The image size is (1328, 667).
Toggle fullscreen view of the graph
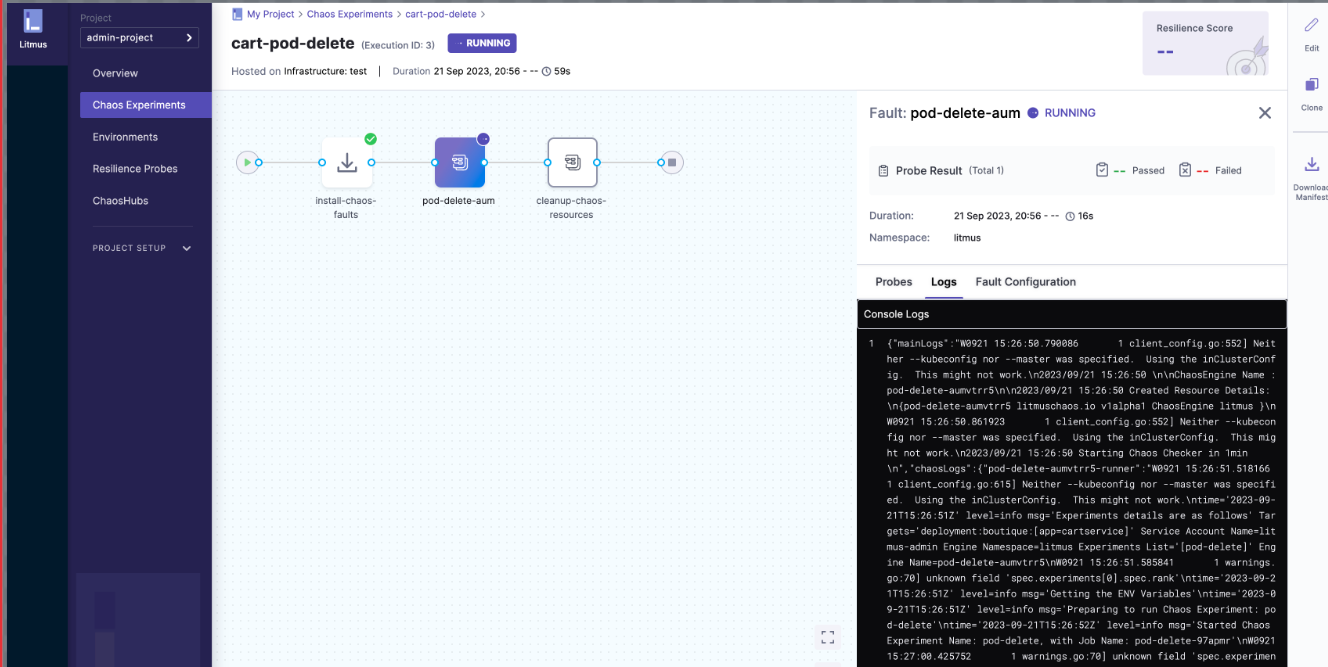(x=827, y=636)
